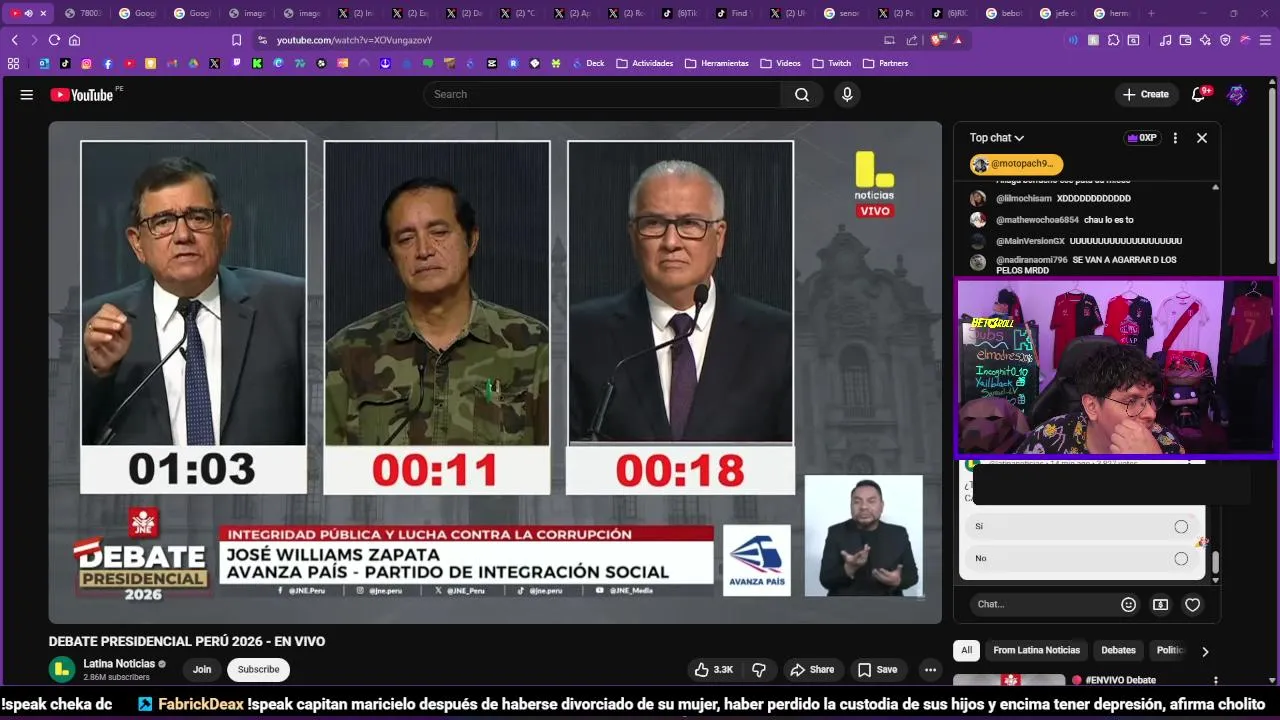
Task: Focus the YouTube search field
Action: (602, 95)
